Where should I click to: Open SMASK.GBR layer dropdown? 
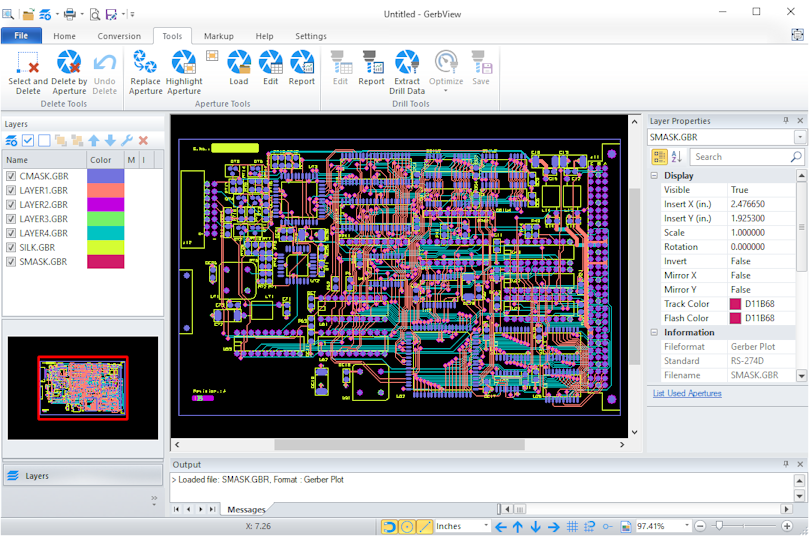(x=800, y=137)
